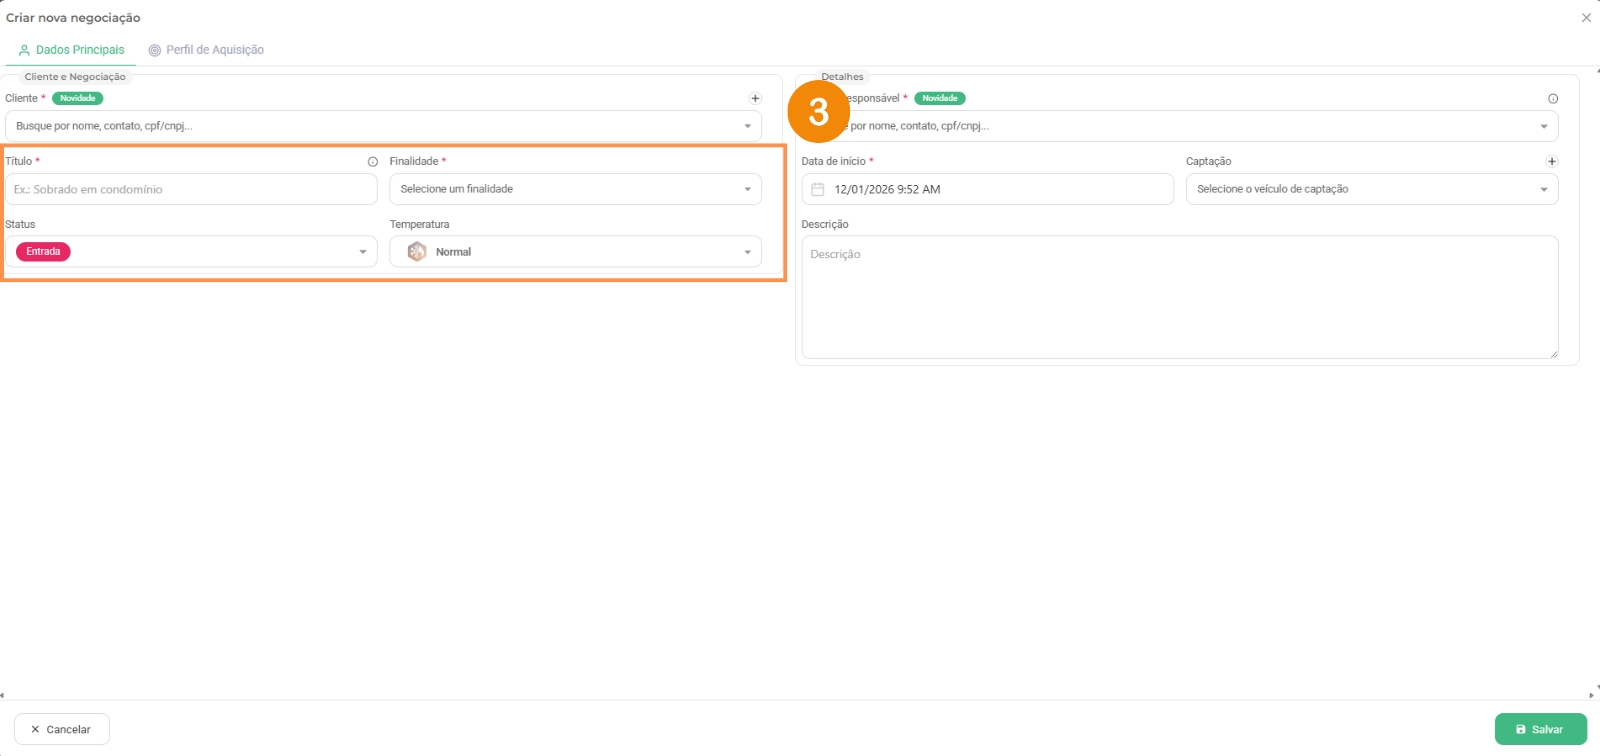Image resolution: width=1600 pixels, height=756 pixels.
Task: Click the info icon beside Título
Action: [x=373, y=162]
